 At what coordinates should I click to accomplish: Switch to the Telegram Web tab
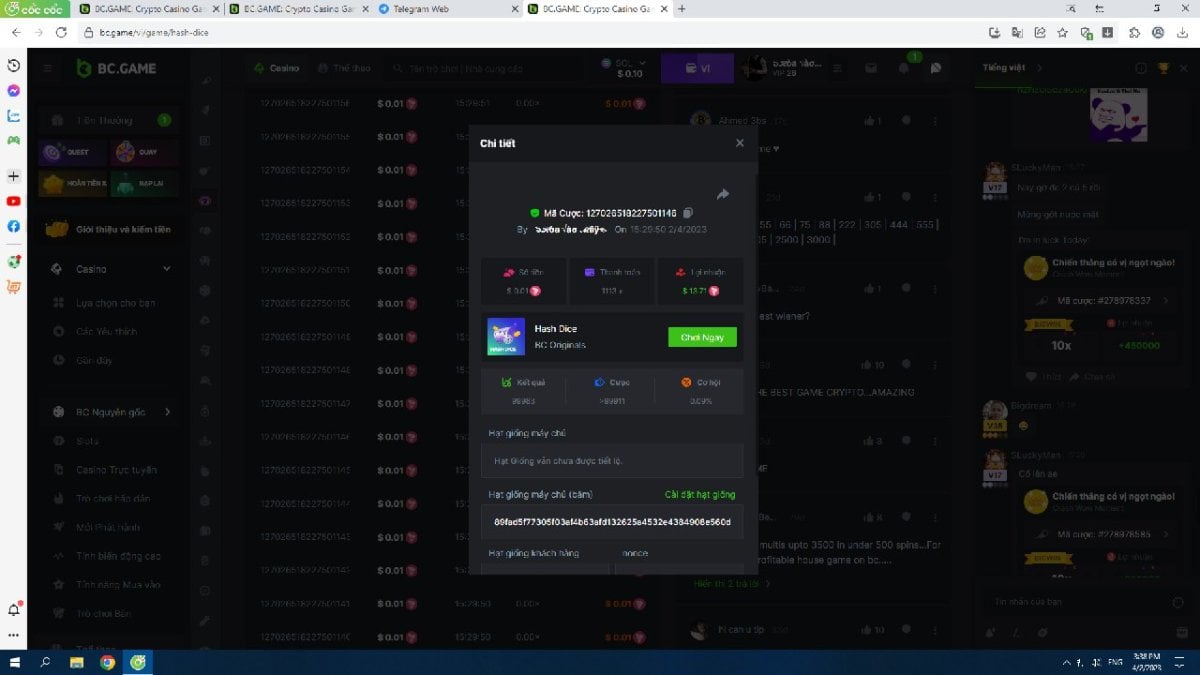[x=445, y=9]
